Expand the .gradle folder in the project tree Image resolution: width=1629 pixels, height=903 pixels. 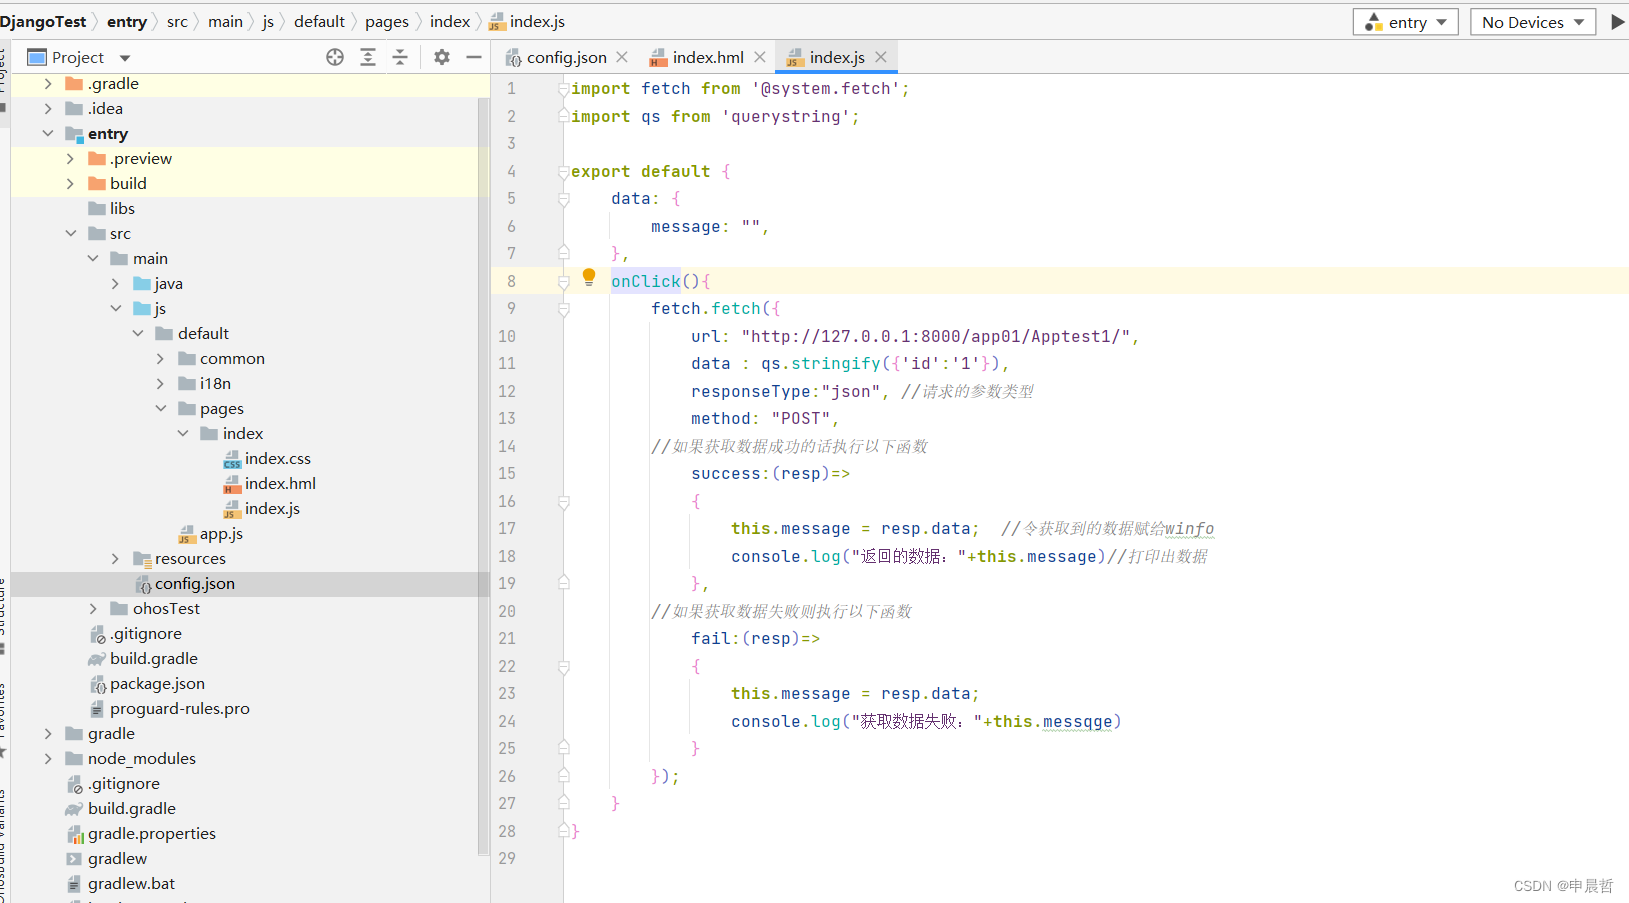tap(47, 83)
